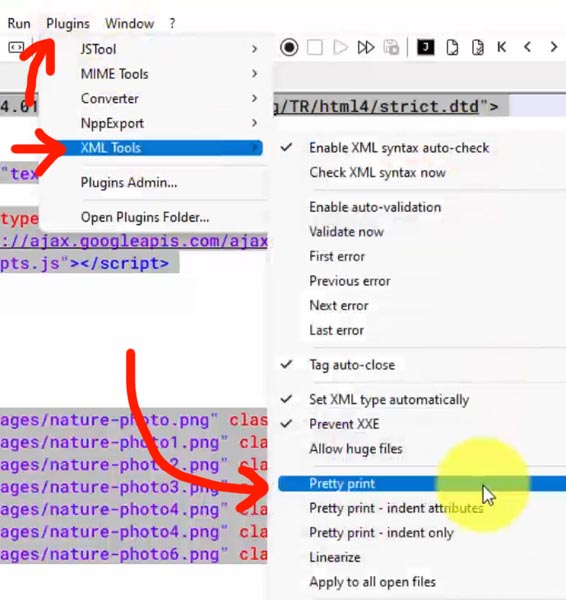Select Next error

pyautogui.click(x=339, y=305)
